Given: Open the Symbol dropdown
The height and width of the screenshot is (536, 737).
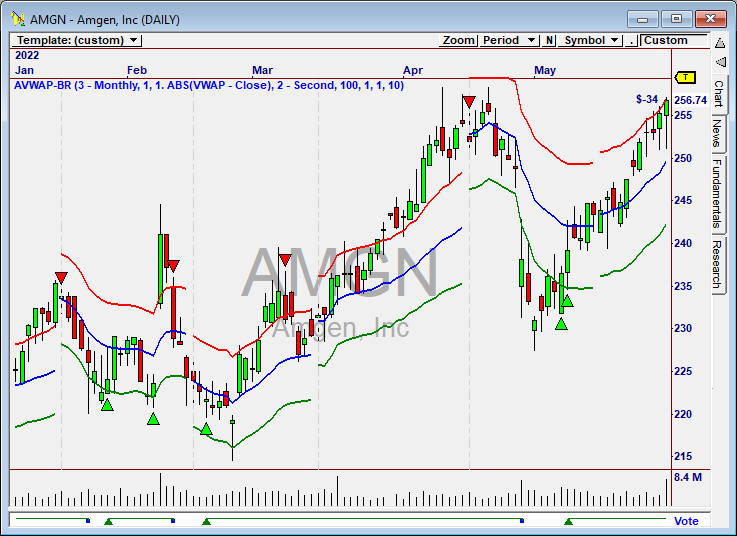Looking at the screenshot, I should pos(590,40).
